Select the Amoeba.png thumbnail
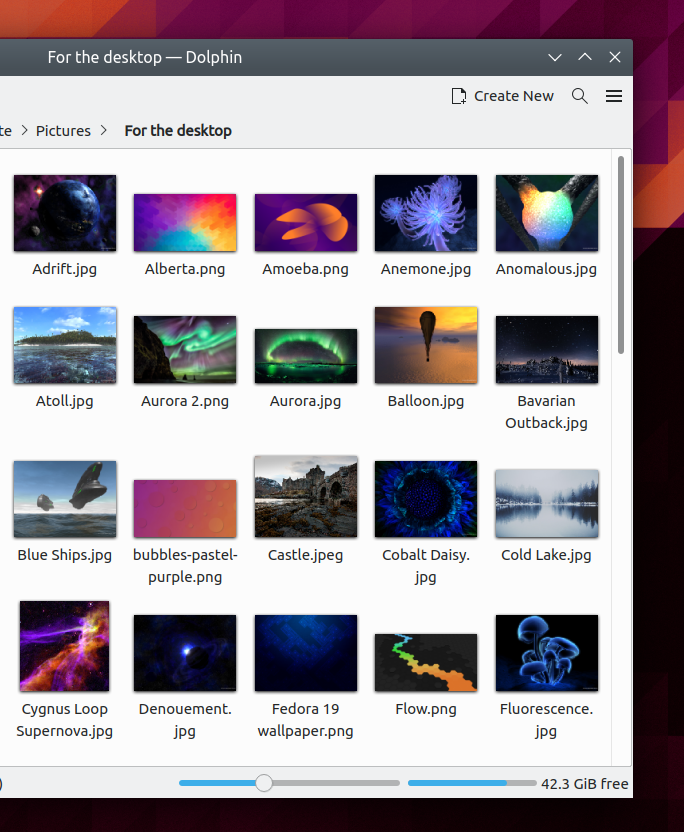684x832 pixels. (306, 222)
